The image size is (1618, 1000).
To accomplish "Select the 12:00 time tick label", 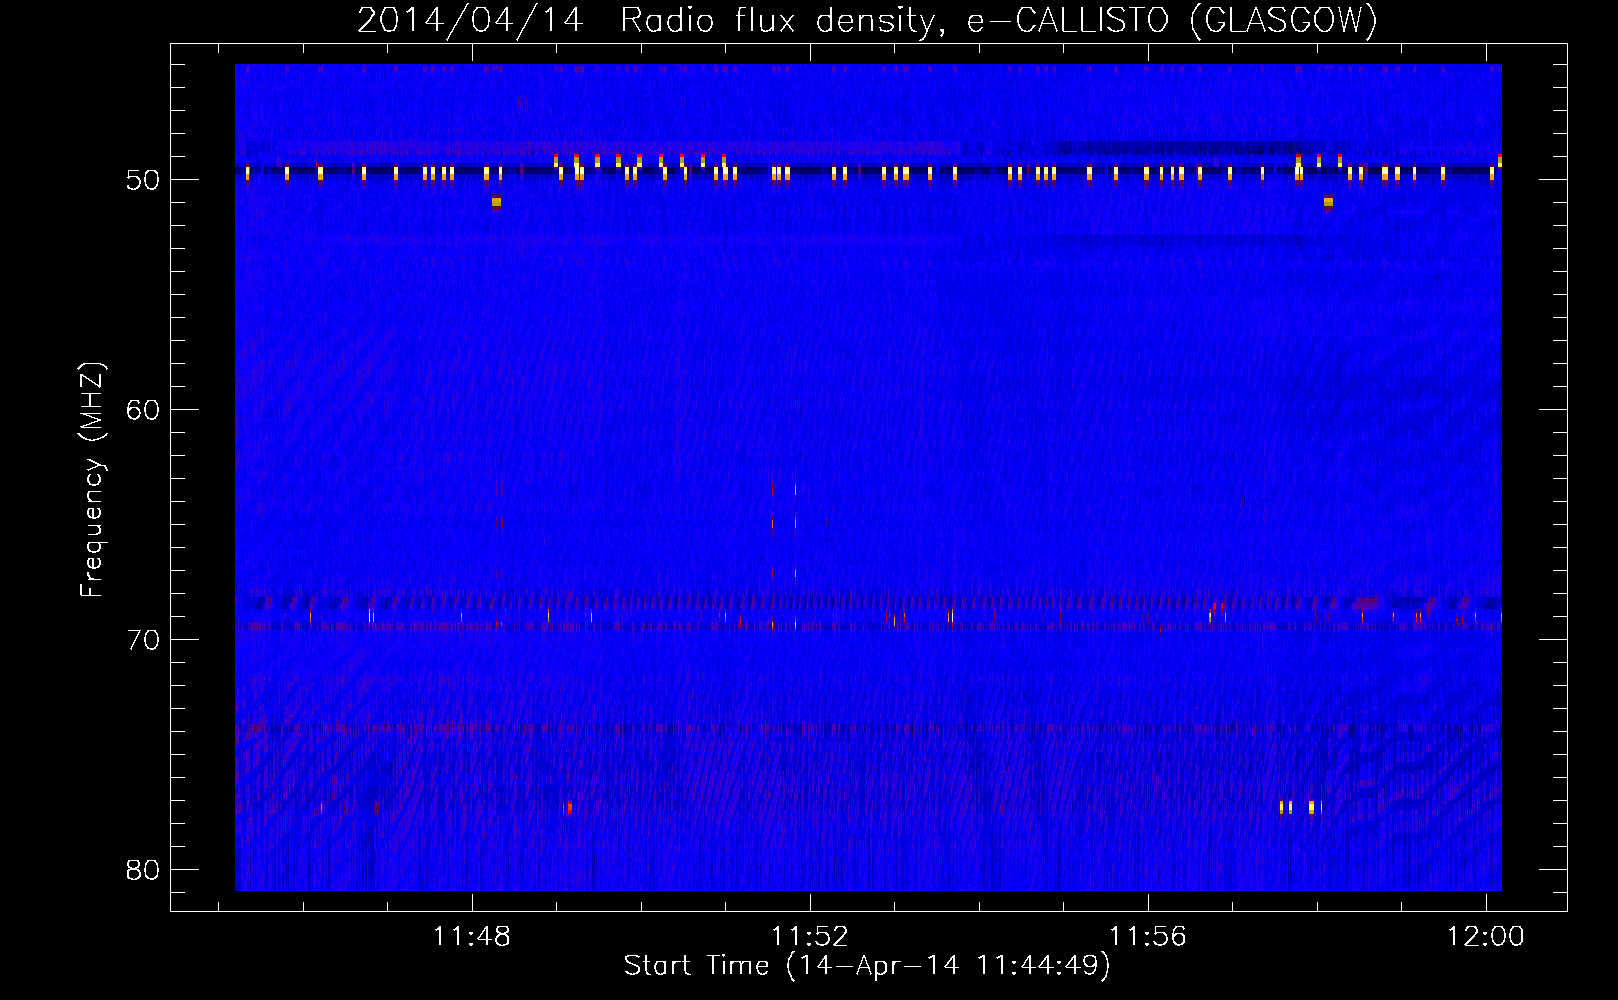I will tap(1486, 936).
